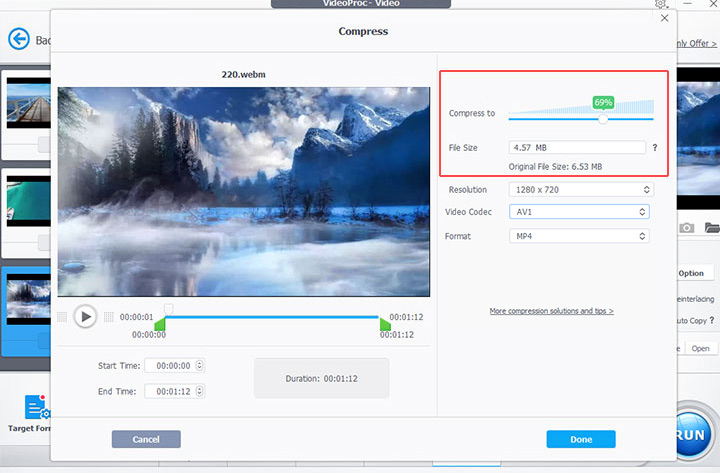Click the RUN button in main window
The height and width of the screenshot is (473, 720).
692,434
